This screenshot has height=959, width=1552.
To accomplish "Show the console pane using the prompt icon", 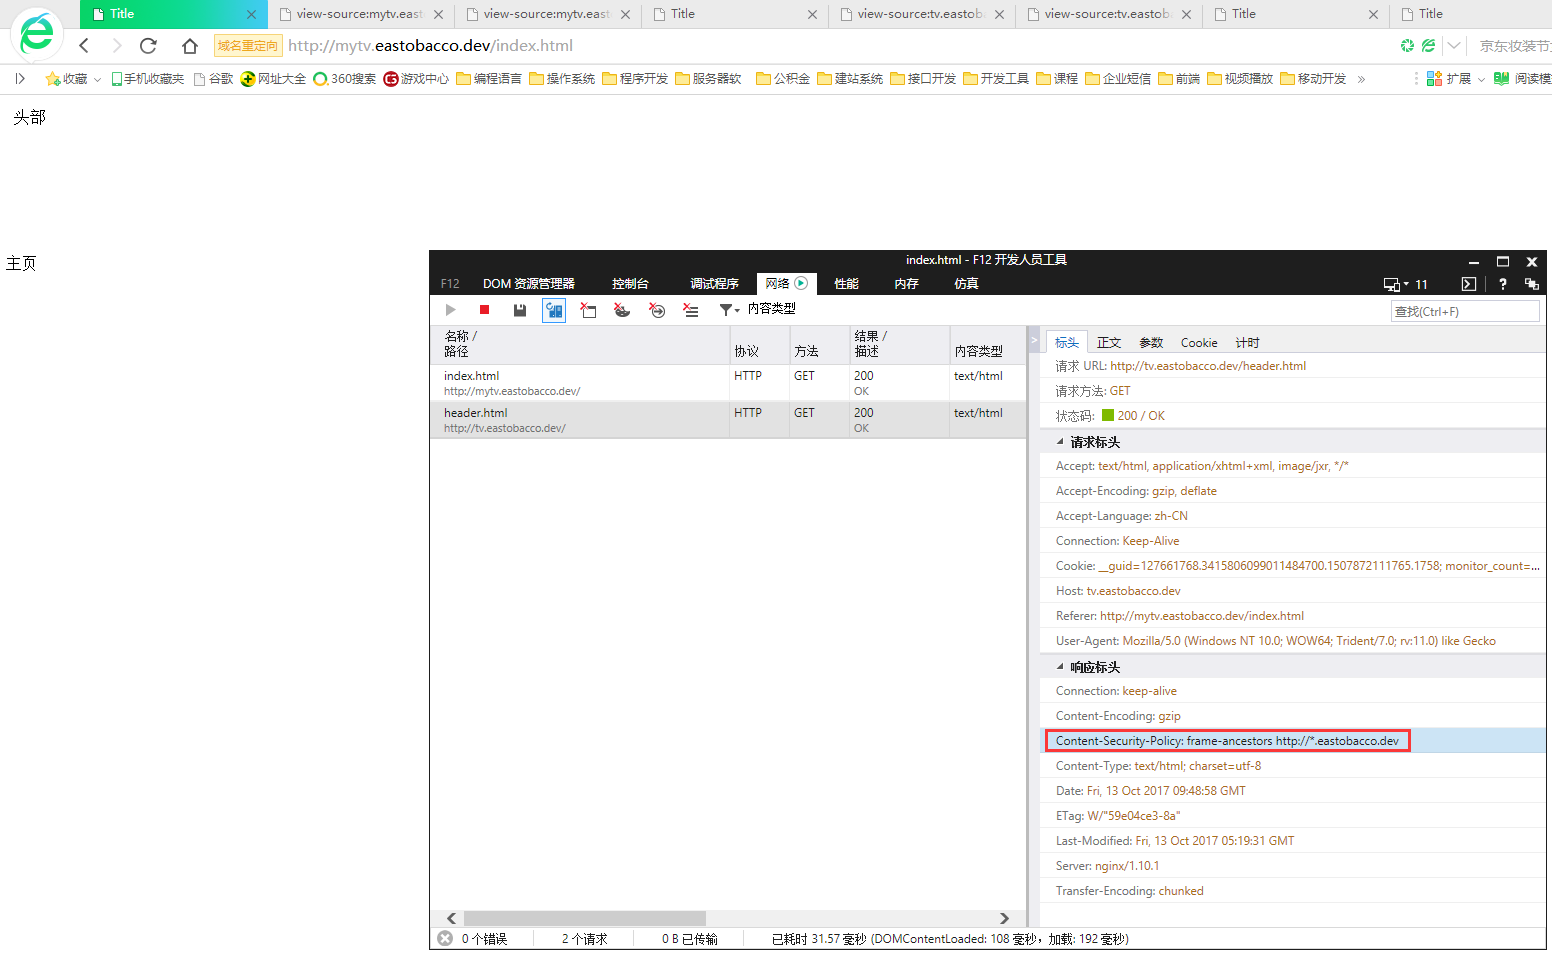I will click(1468, 284).
